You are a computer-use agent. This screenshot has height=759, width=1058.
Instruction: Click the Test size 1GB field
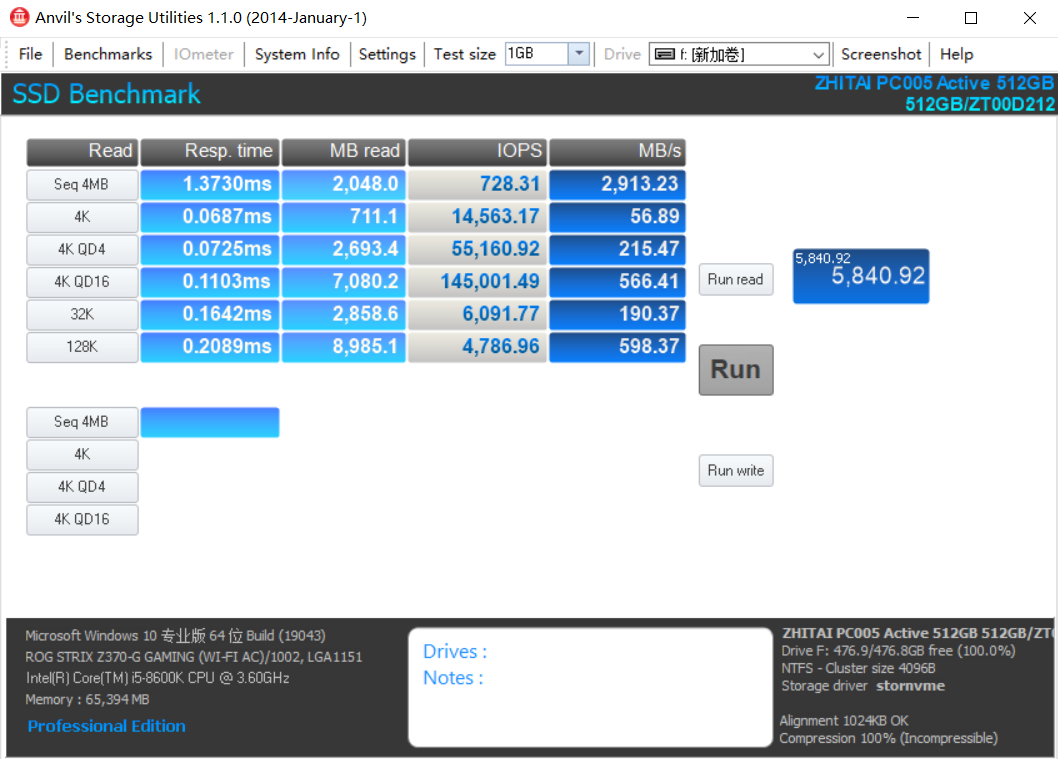[536, 53]
